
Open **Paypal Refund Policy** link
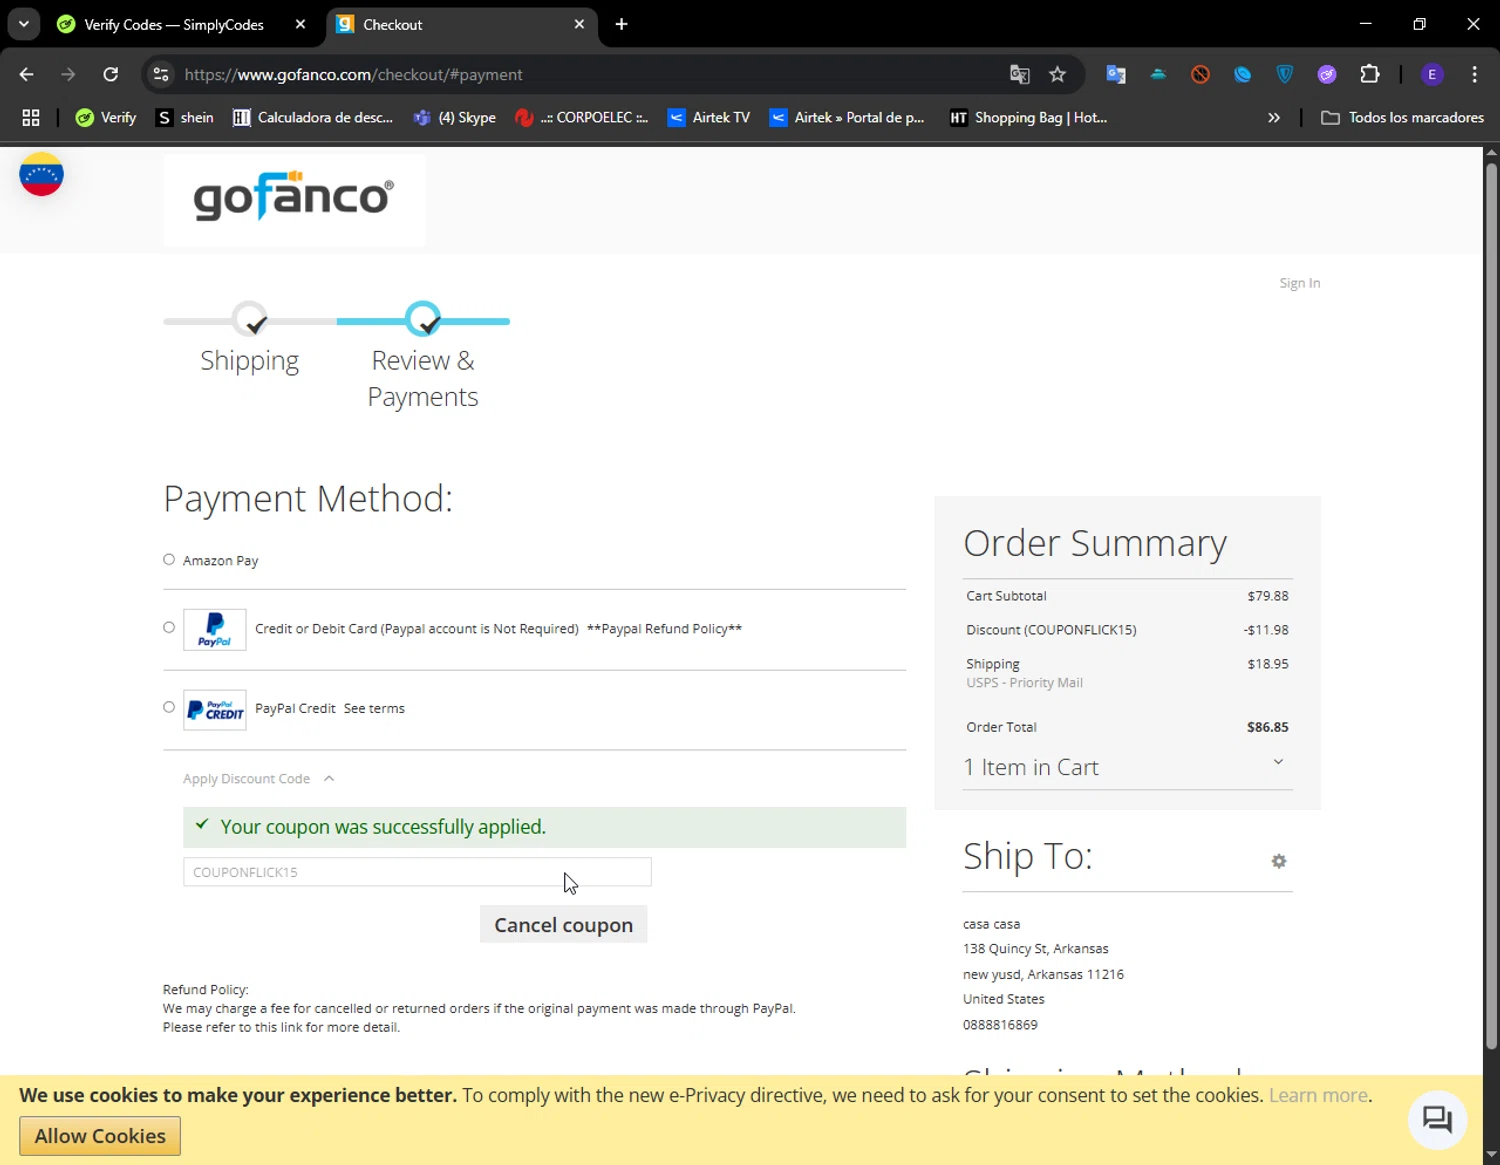click(x=664, y=628)
